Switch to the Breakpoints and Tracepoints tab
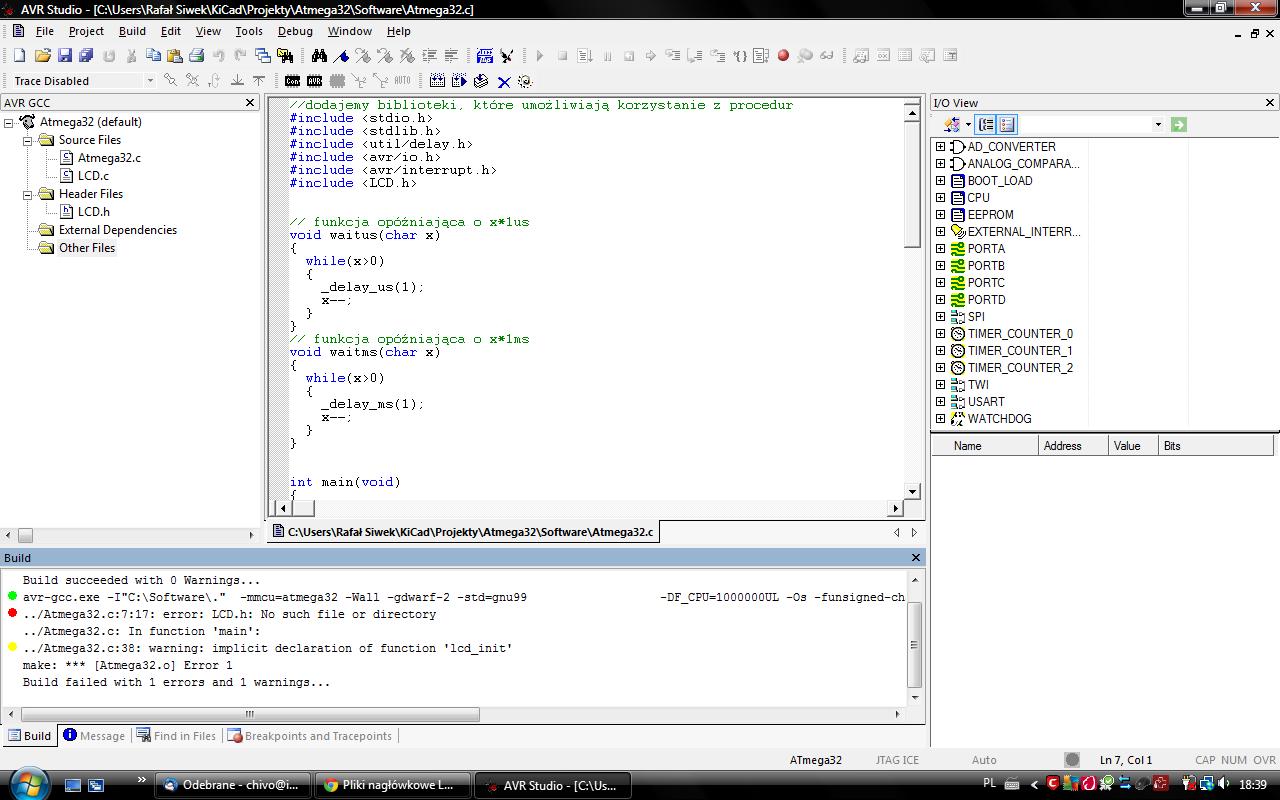The height and width of the screenshot is (800, 1280). click(310, 736)
